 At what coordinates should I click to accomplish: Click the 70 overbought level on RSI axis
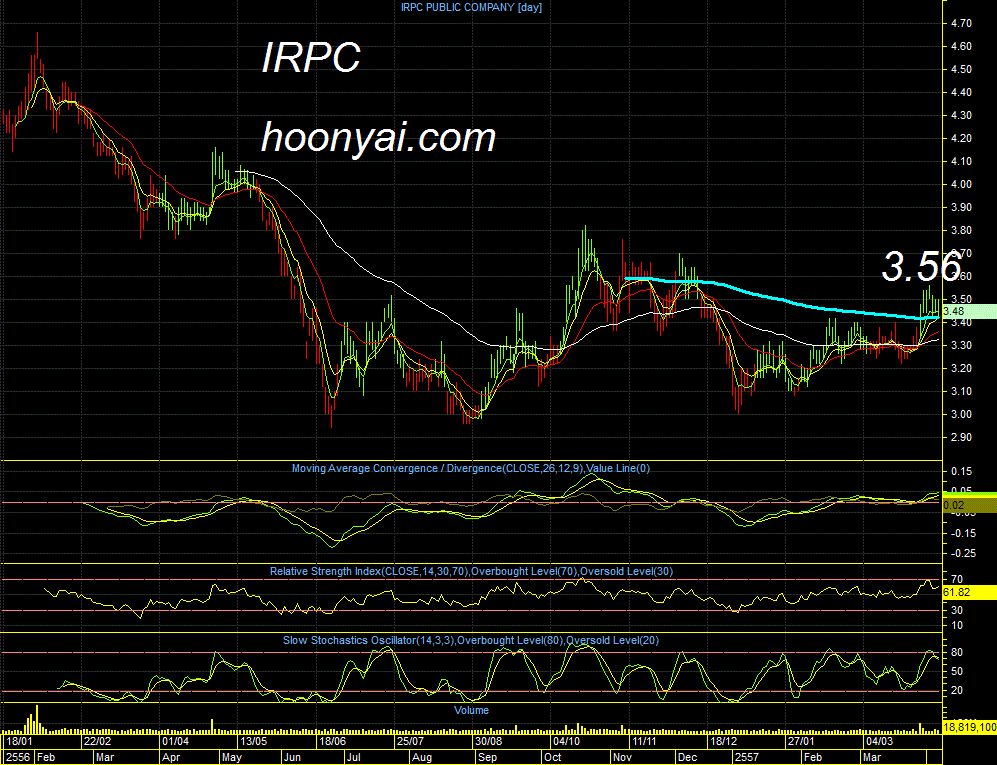click(x=957, y=579)
